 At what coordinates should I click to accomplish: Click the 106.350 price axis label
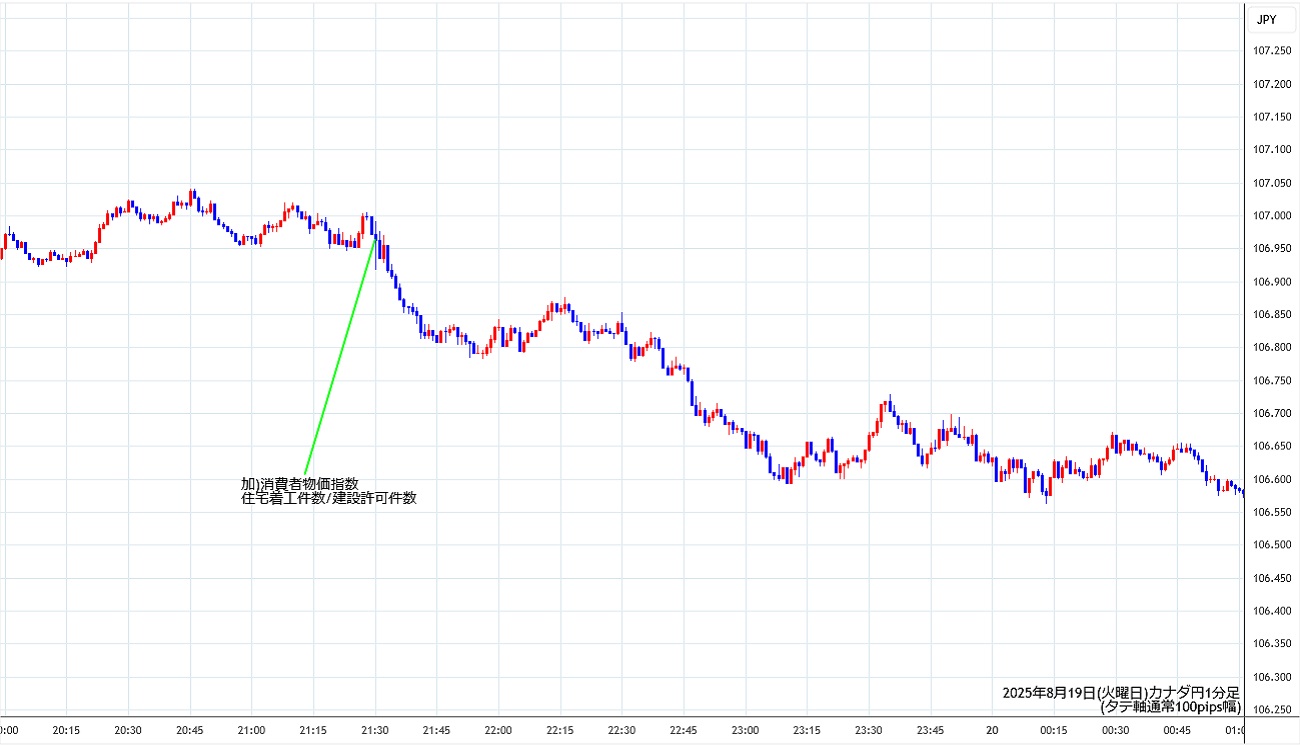click(x=1271, y=644)
